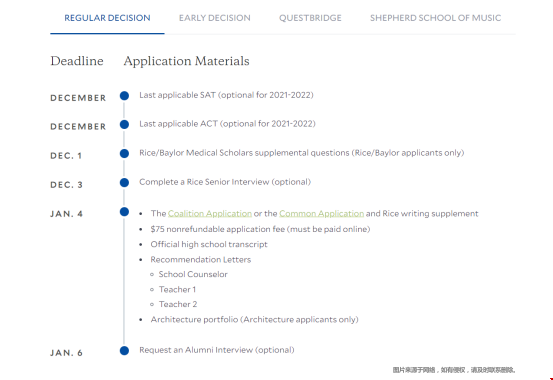
Task: Open the Coalition Application link
Action: [x=210, y=213]
